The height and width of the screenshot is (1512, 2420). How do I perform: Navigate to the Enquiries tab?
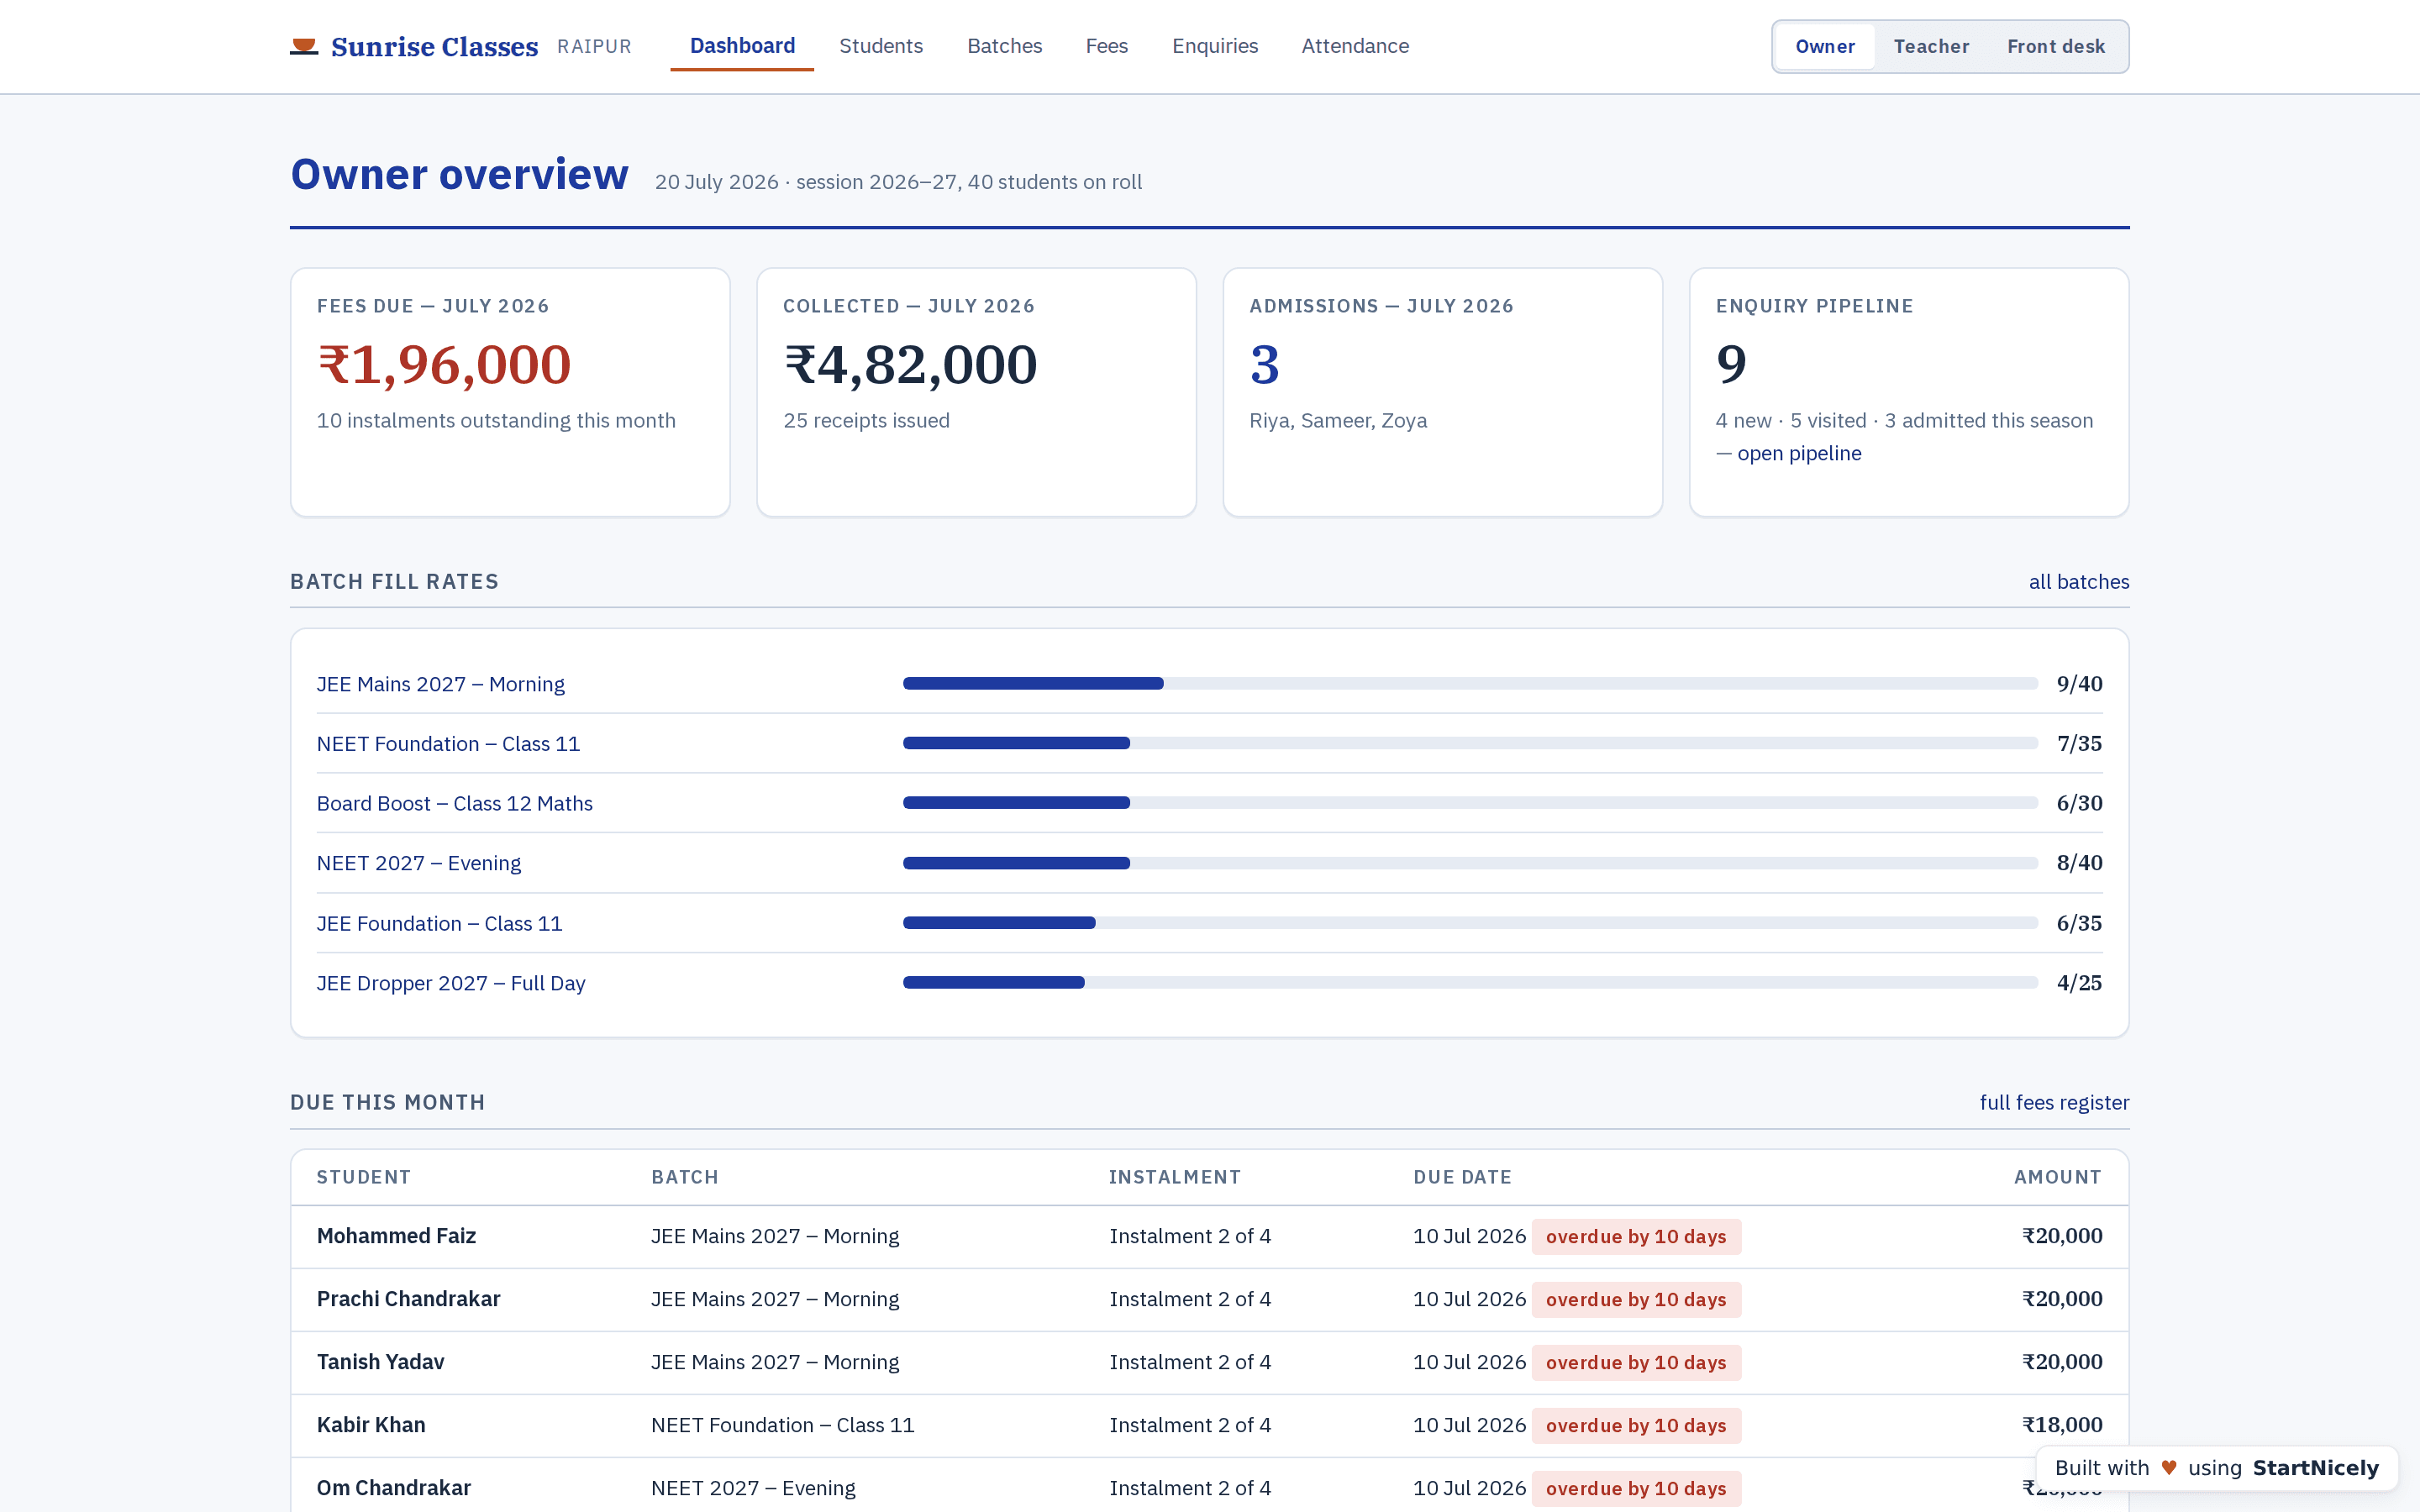pos(1215,46)
